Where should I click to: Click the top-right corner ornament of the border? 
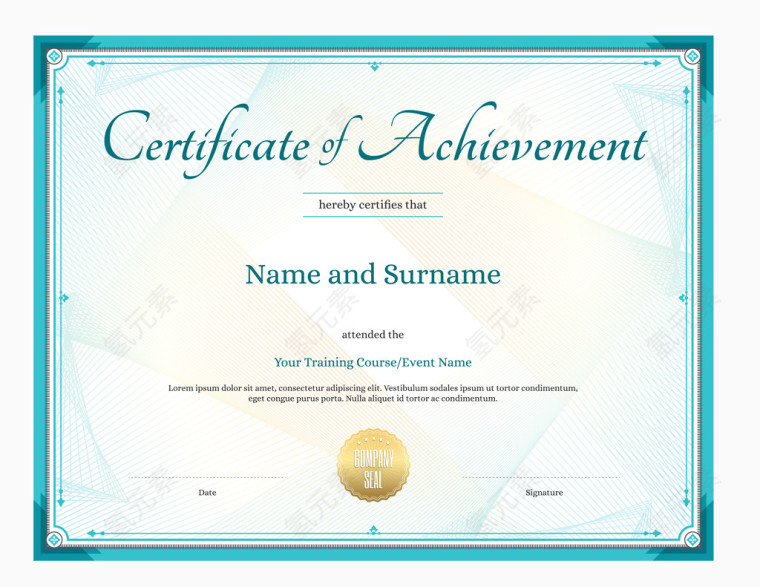(692, 56)
